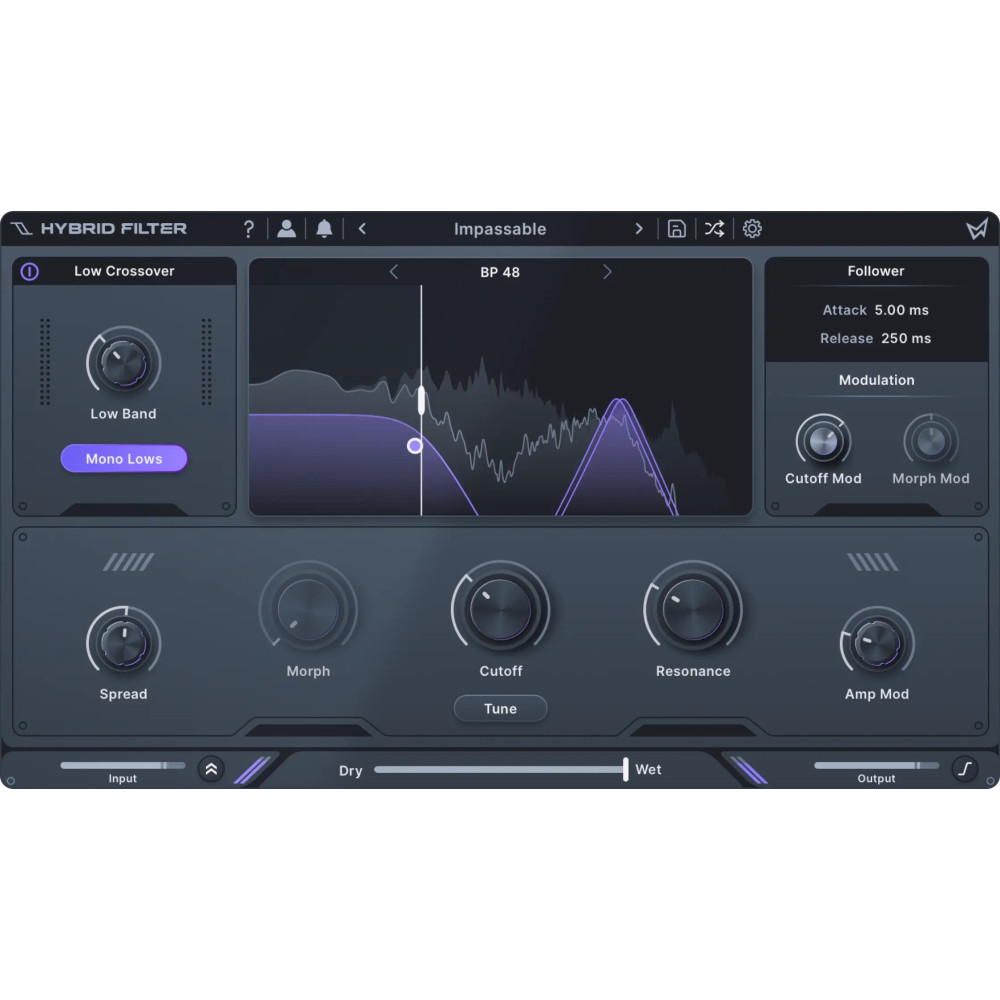Click the Low Band knob

tap(124, 363)
